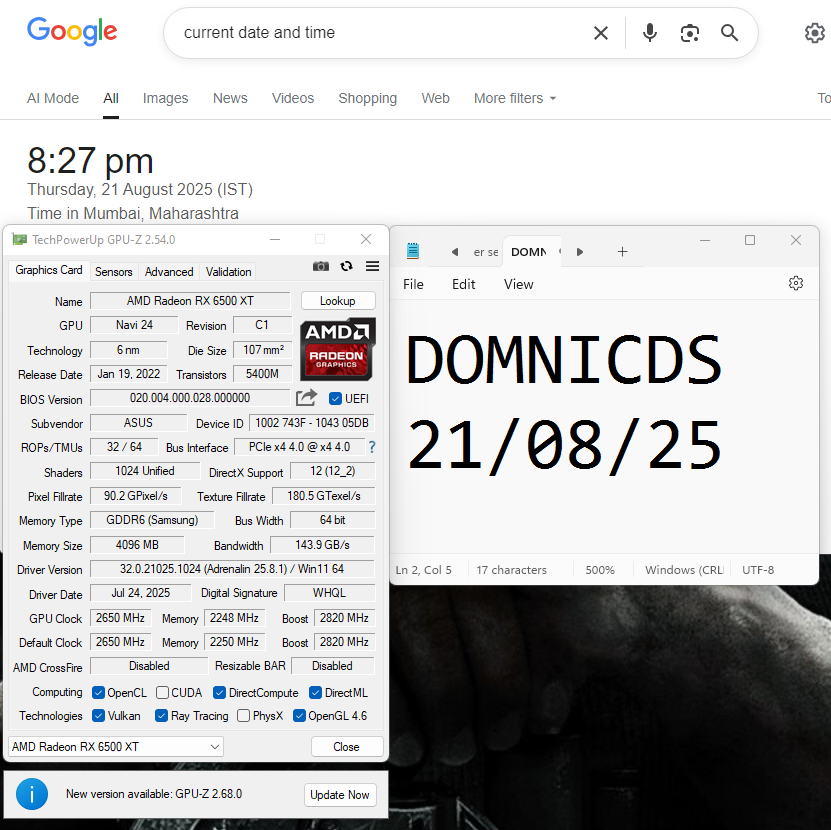Click the blue info icon in update notice
The height and width of the screenshot is (830, 831).
(x=32, y=794)
